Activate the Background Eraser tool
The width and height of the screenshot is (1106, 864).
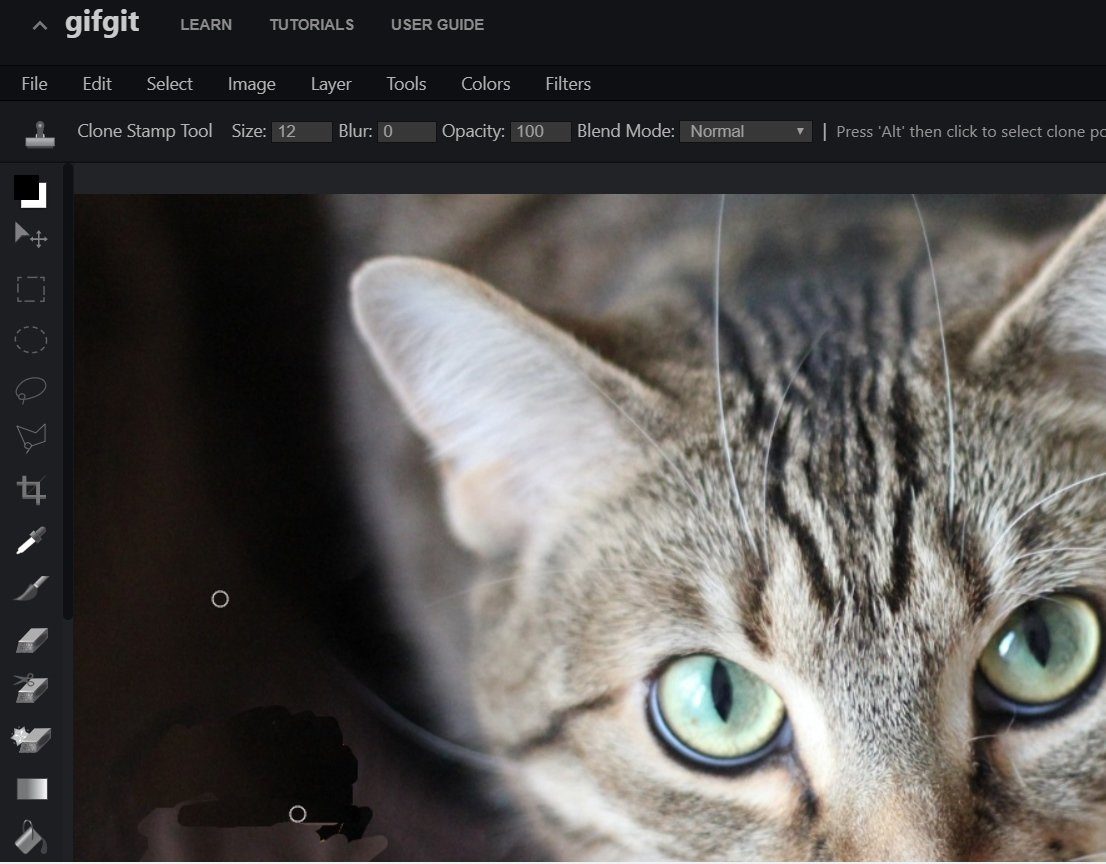point(31,688)
